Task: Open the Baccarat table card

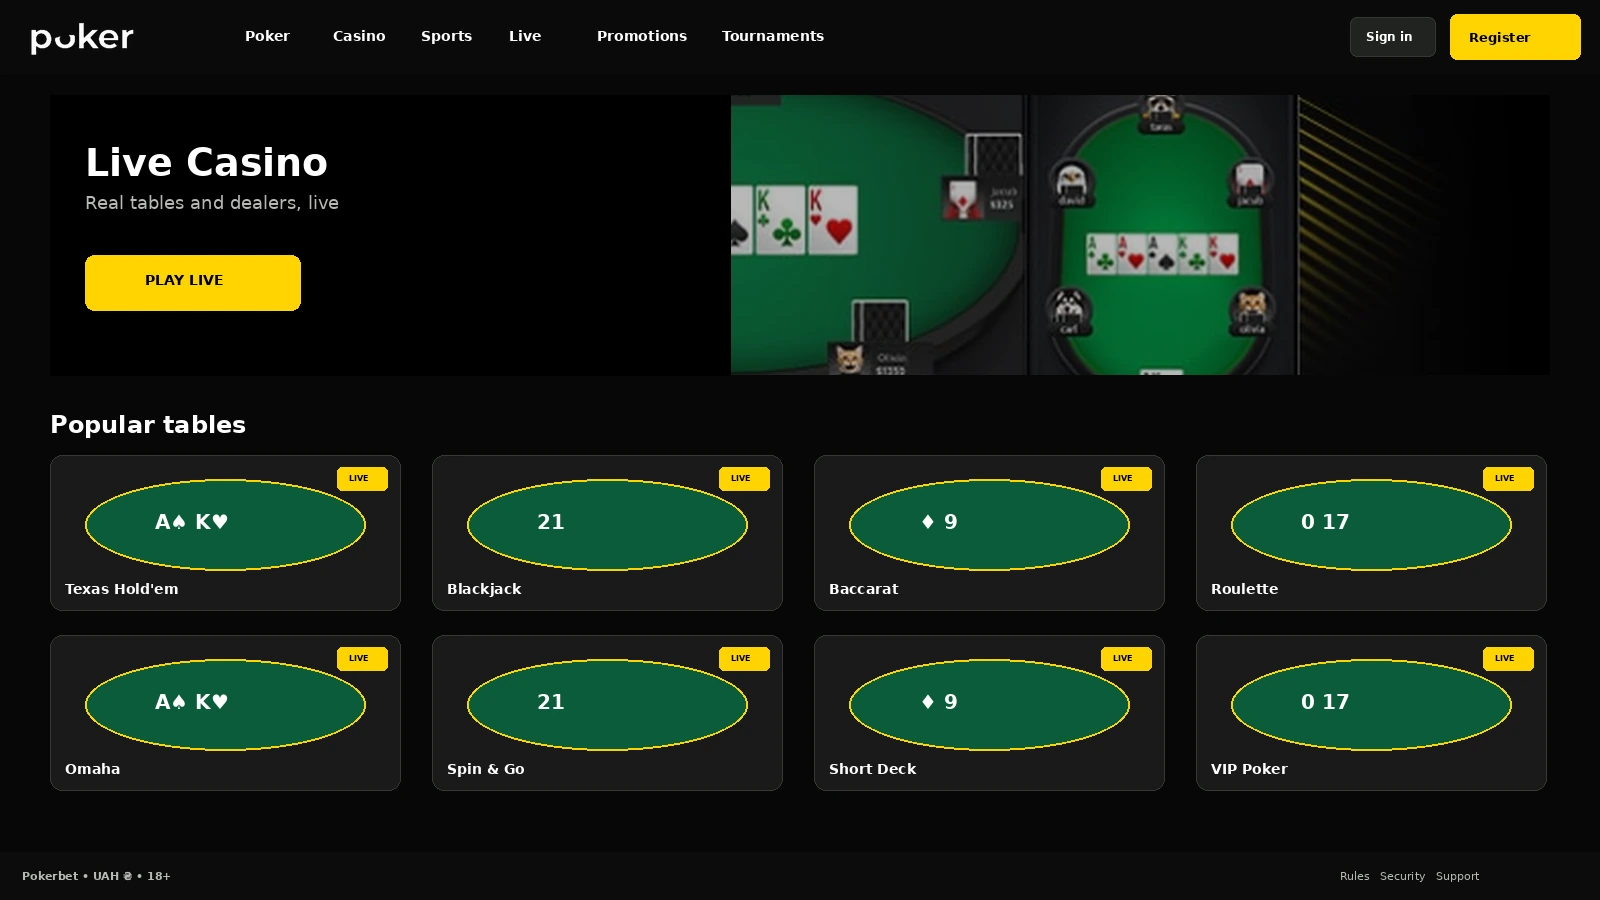Action: (x=989, y=533)
